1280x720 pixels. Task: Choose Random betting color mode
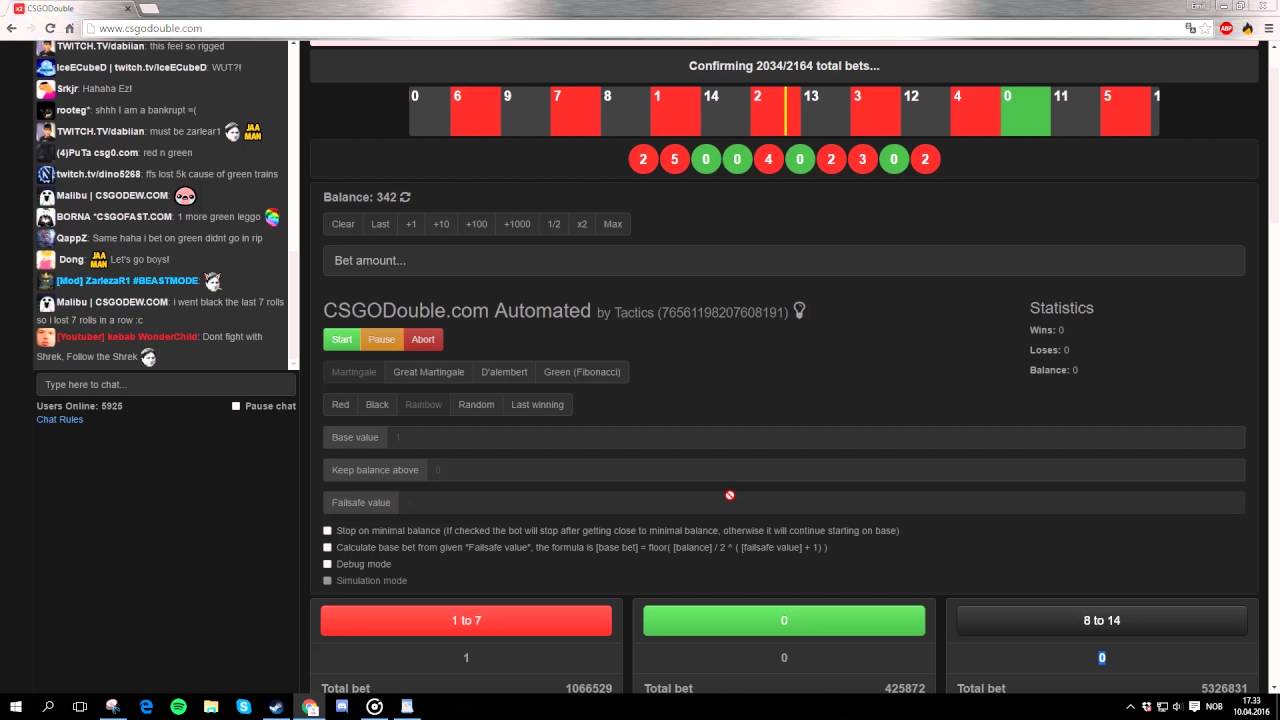476,405
